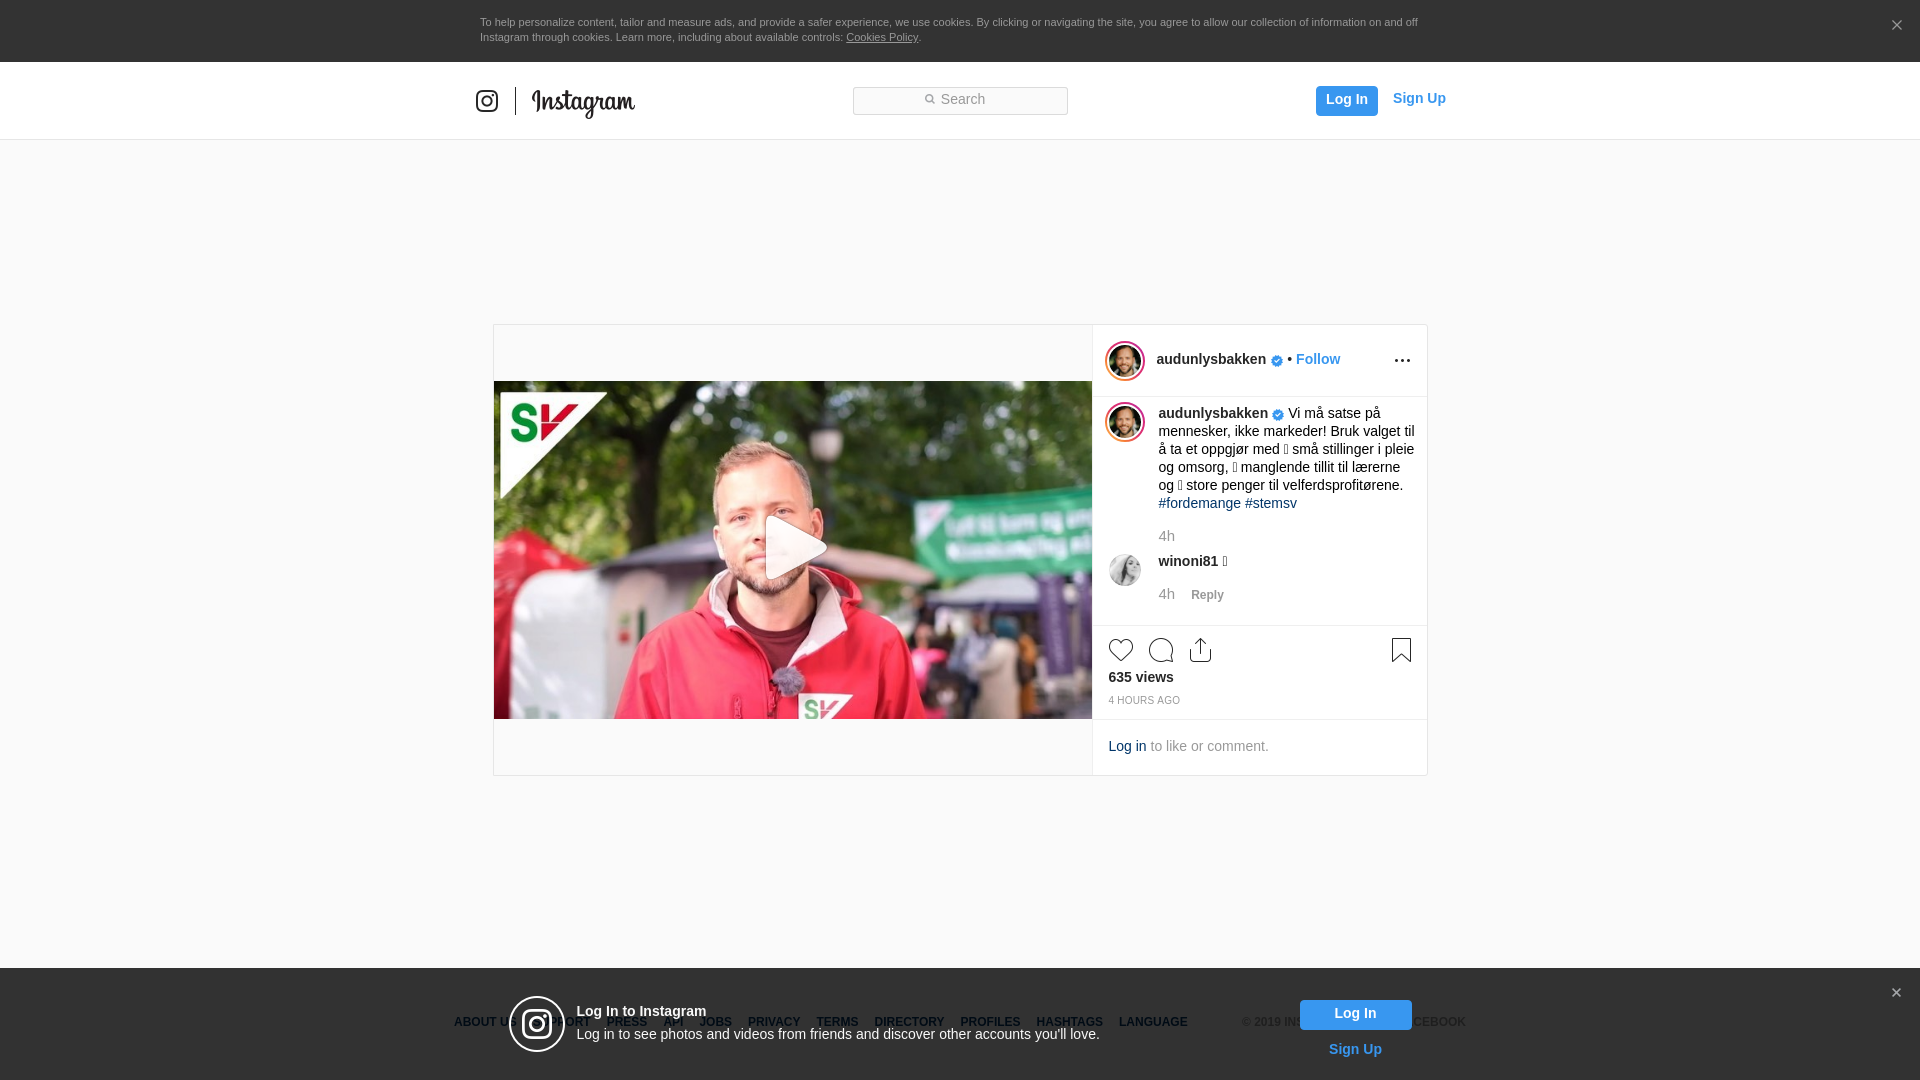Open the Sign Up header link
The image size is (1920, 1080).
pos(1419,98)
